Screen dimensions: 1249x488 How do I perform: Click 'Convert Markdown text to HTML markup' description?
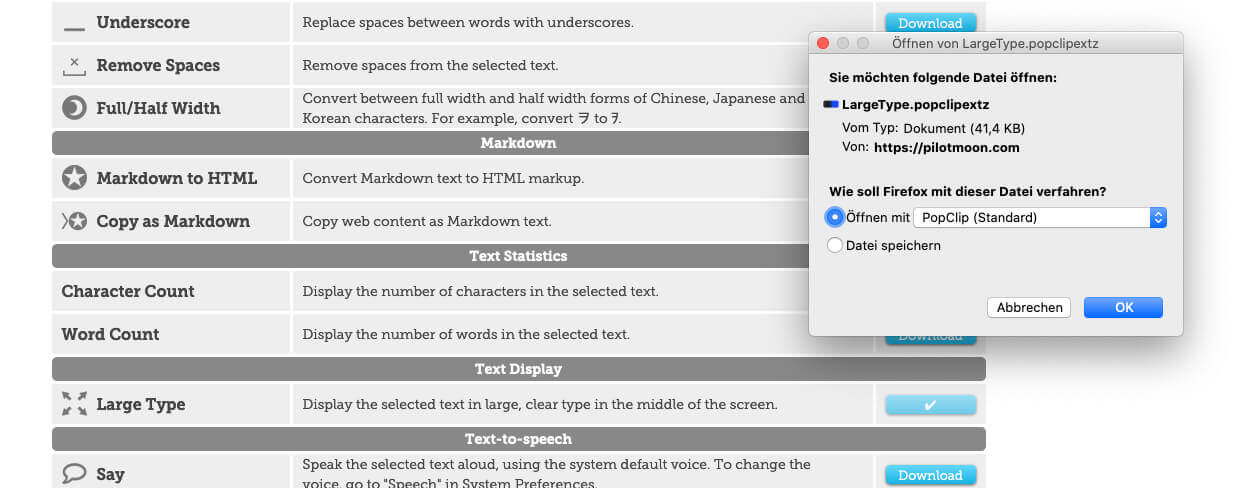443,178
